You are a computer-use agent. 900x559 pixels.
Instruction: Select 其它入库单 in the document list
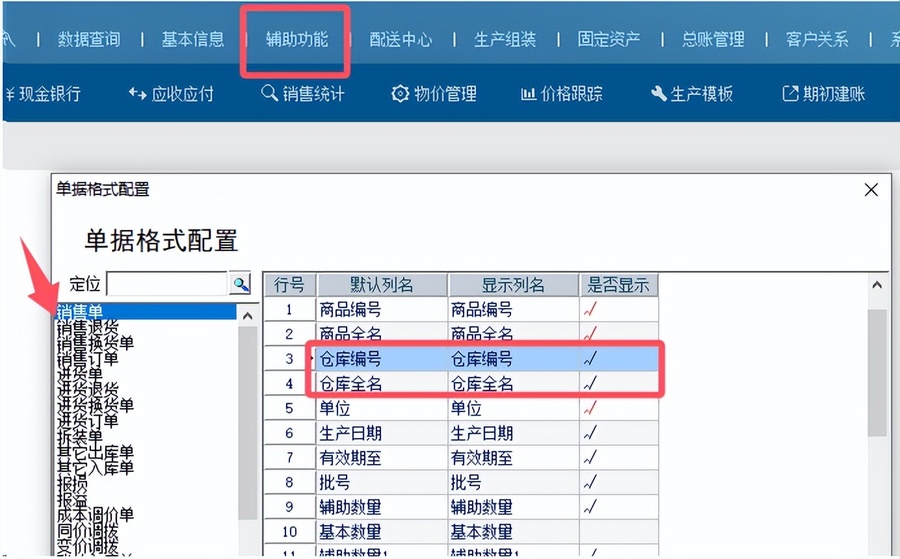[95, 468]
